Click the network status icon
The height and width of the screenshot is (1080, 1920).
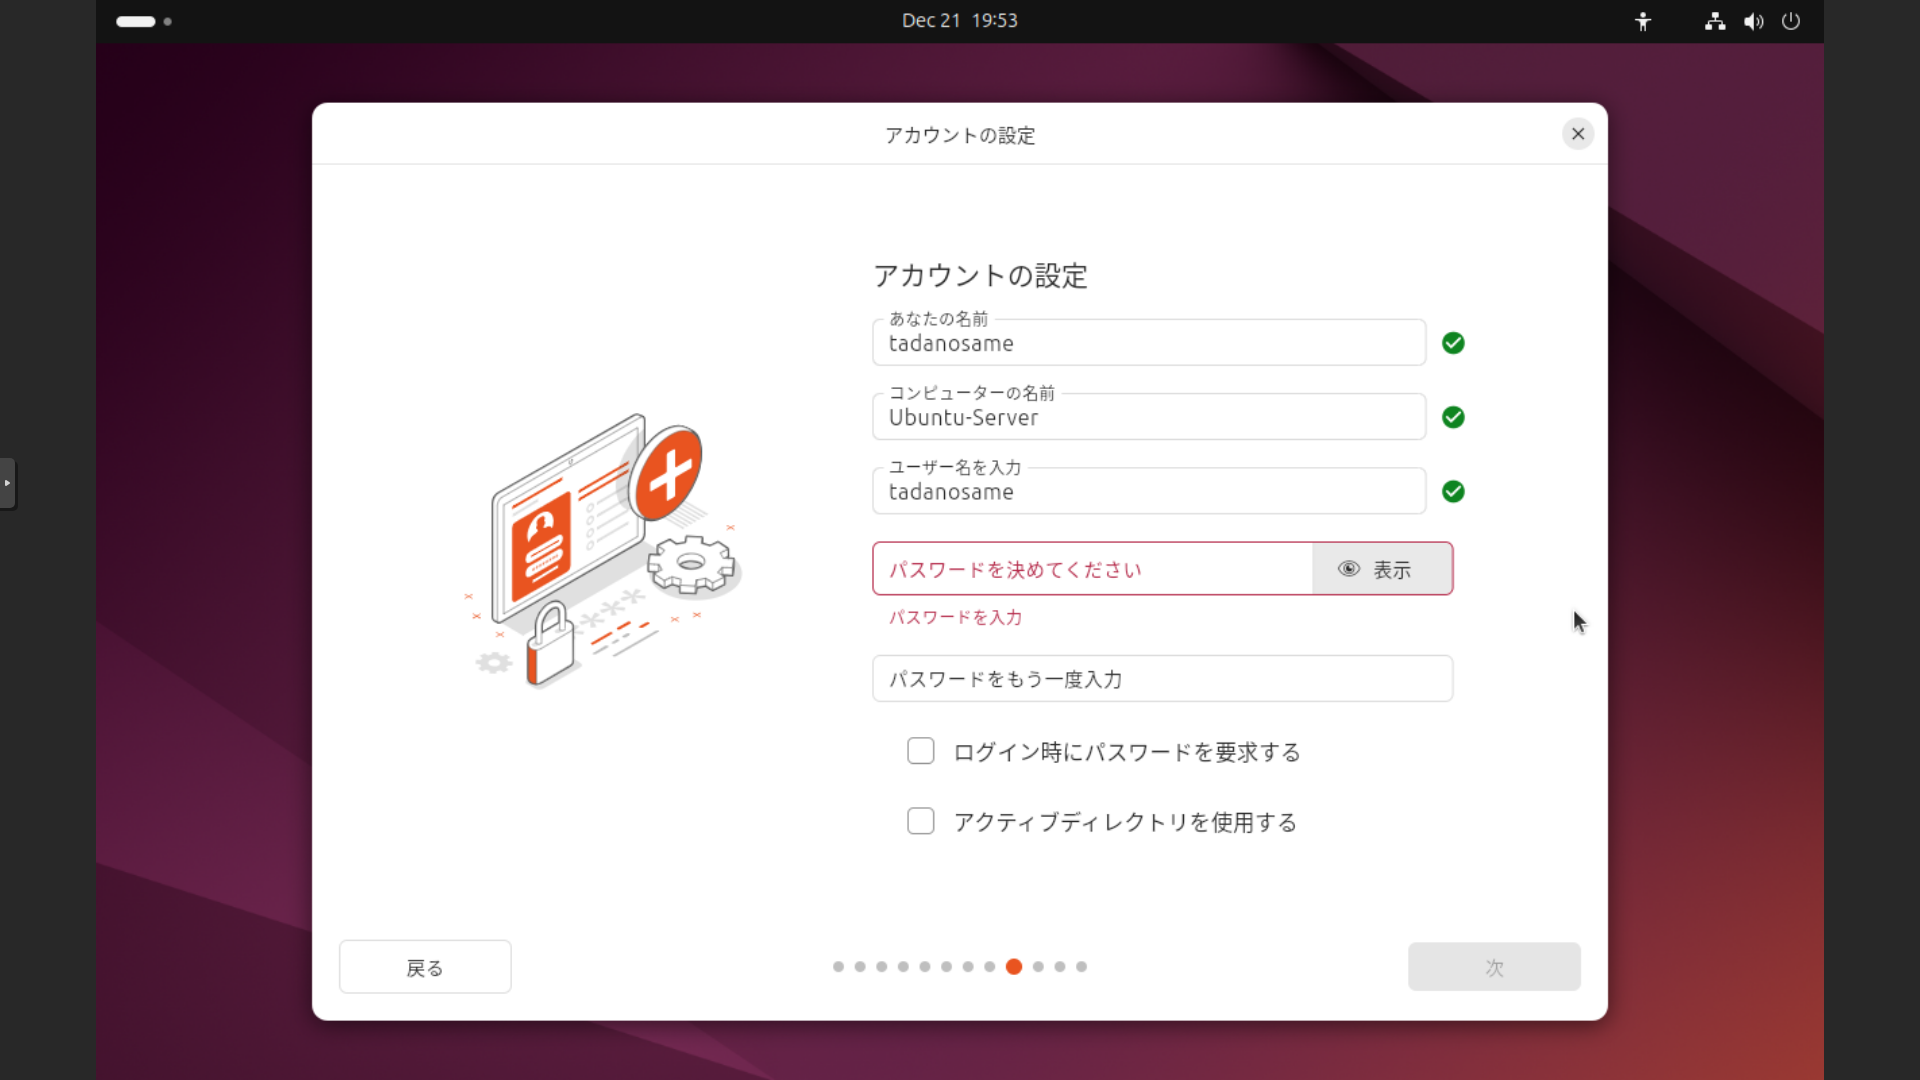pyautogui.click(x=1715, y=21)
